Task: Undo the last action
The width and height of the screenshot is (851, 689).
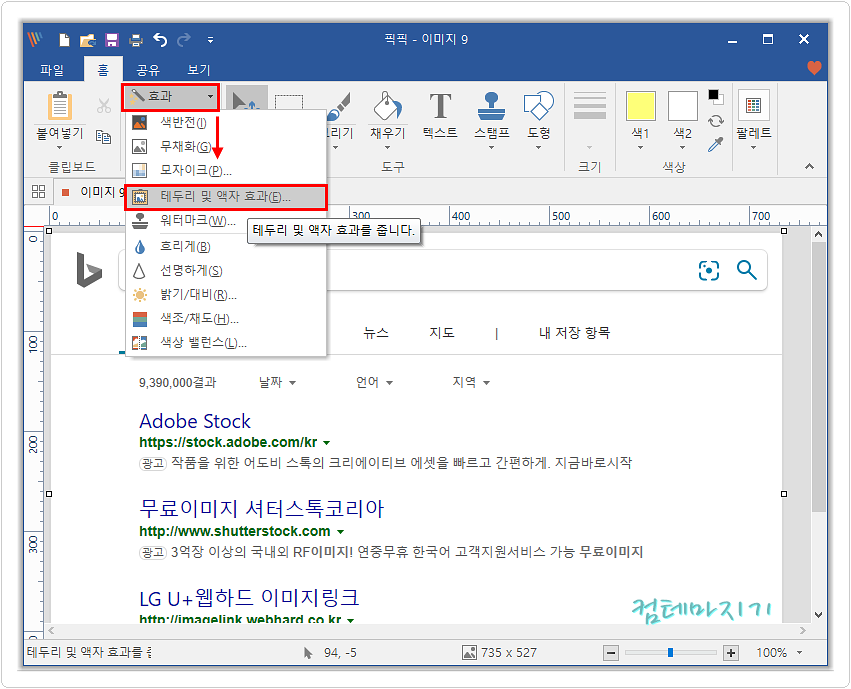Action: [160, 40]
